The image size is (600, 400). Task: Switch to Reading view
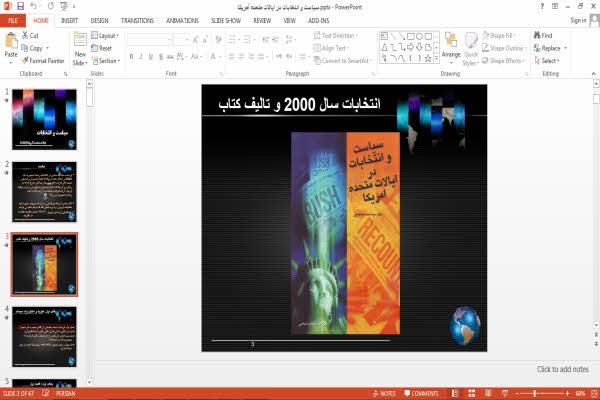point(488,393)
